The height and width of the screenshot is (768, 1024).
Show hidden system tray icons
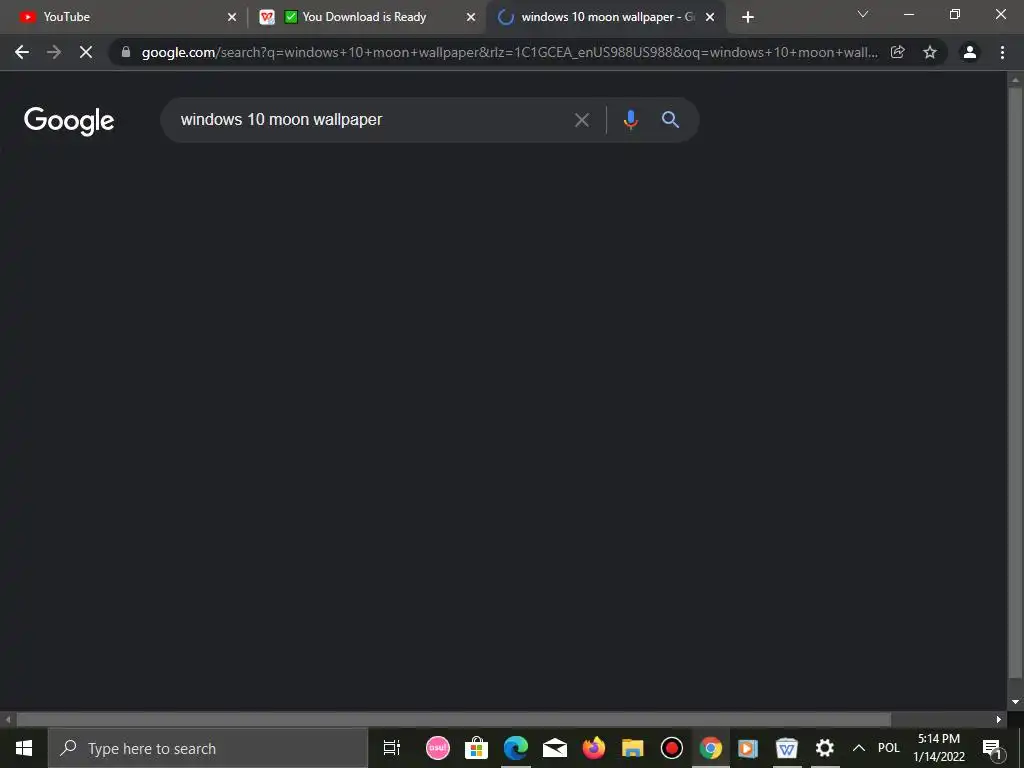tap(859, 748)
